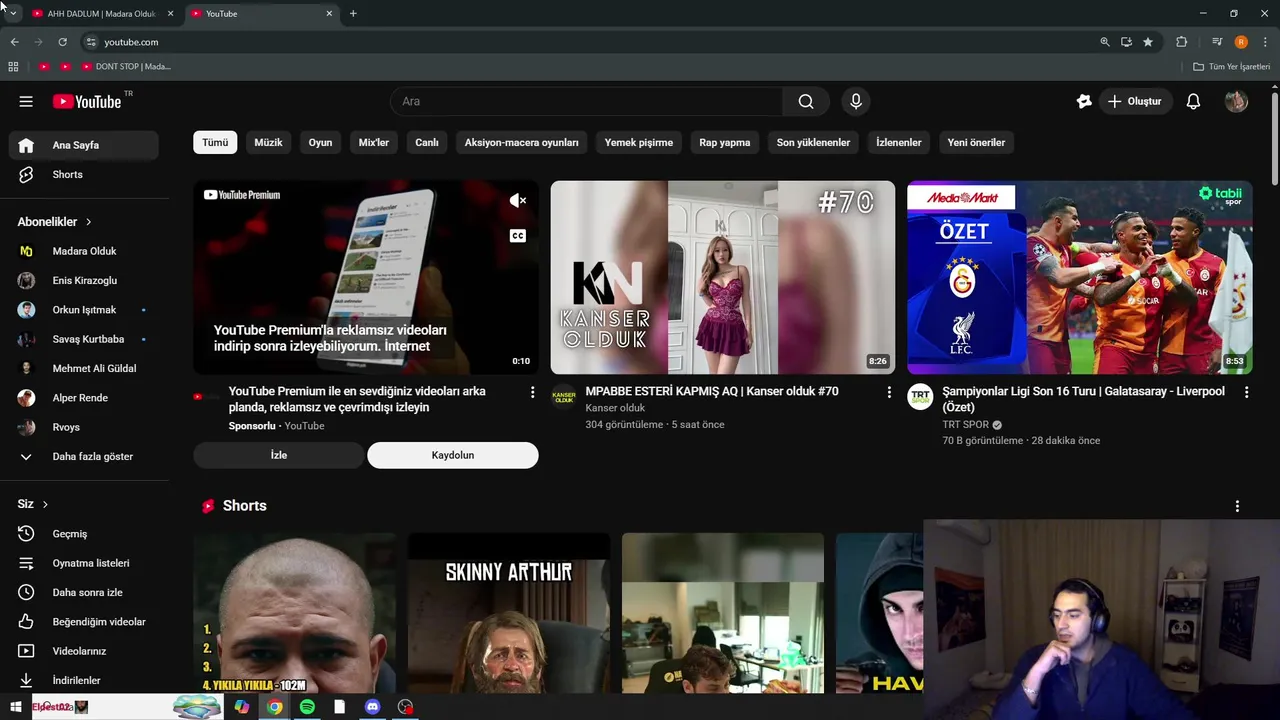Image resolution: width=1280 pixels, height=720 pixels.
Task: Select the Rap yapma chip
Action: coord(724,142)
